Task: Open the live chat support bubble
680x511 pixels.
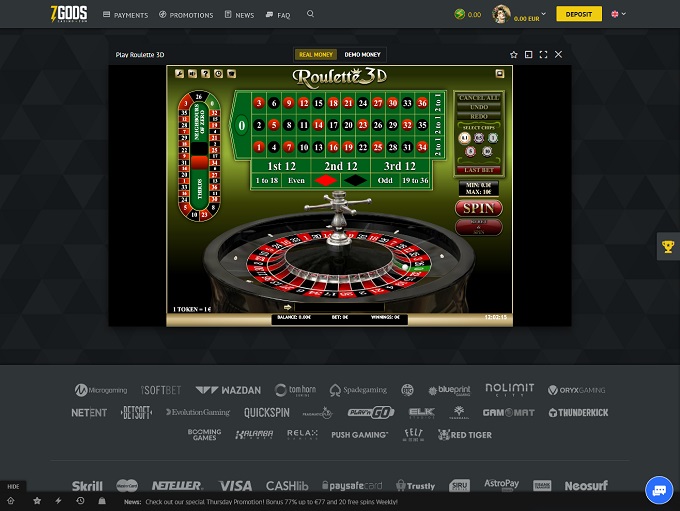Action: 658,489
